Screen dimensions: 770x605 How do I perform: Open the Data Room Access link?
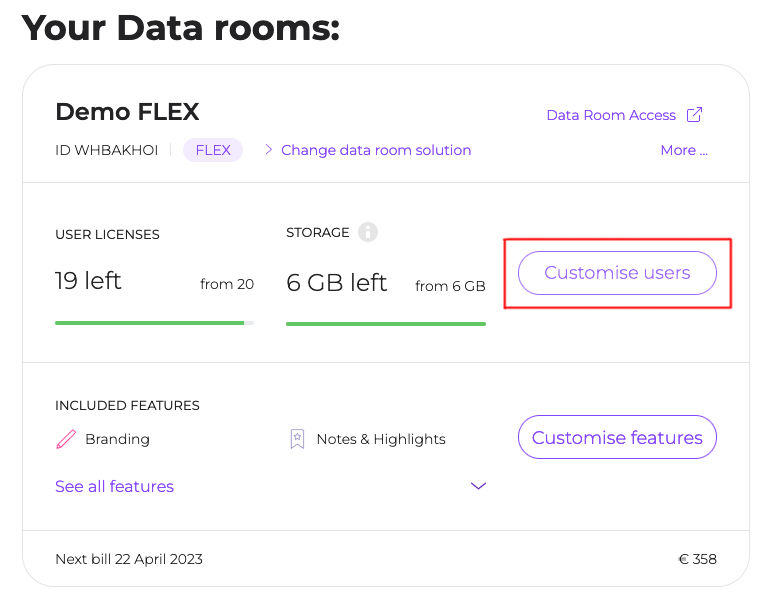coord(611,115)
